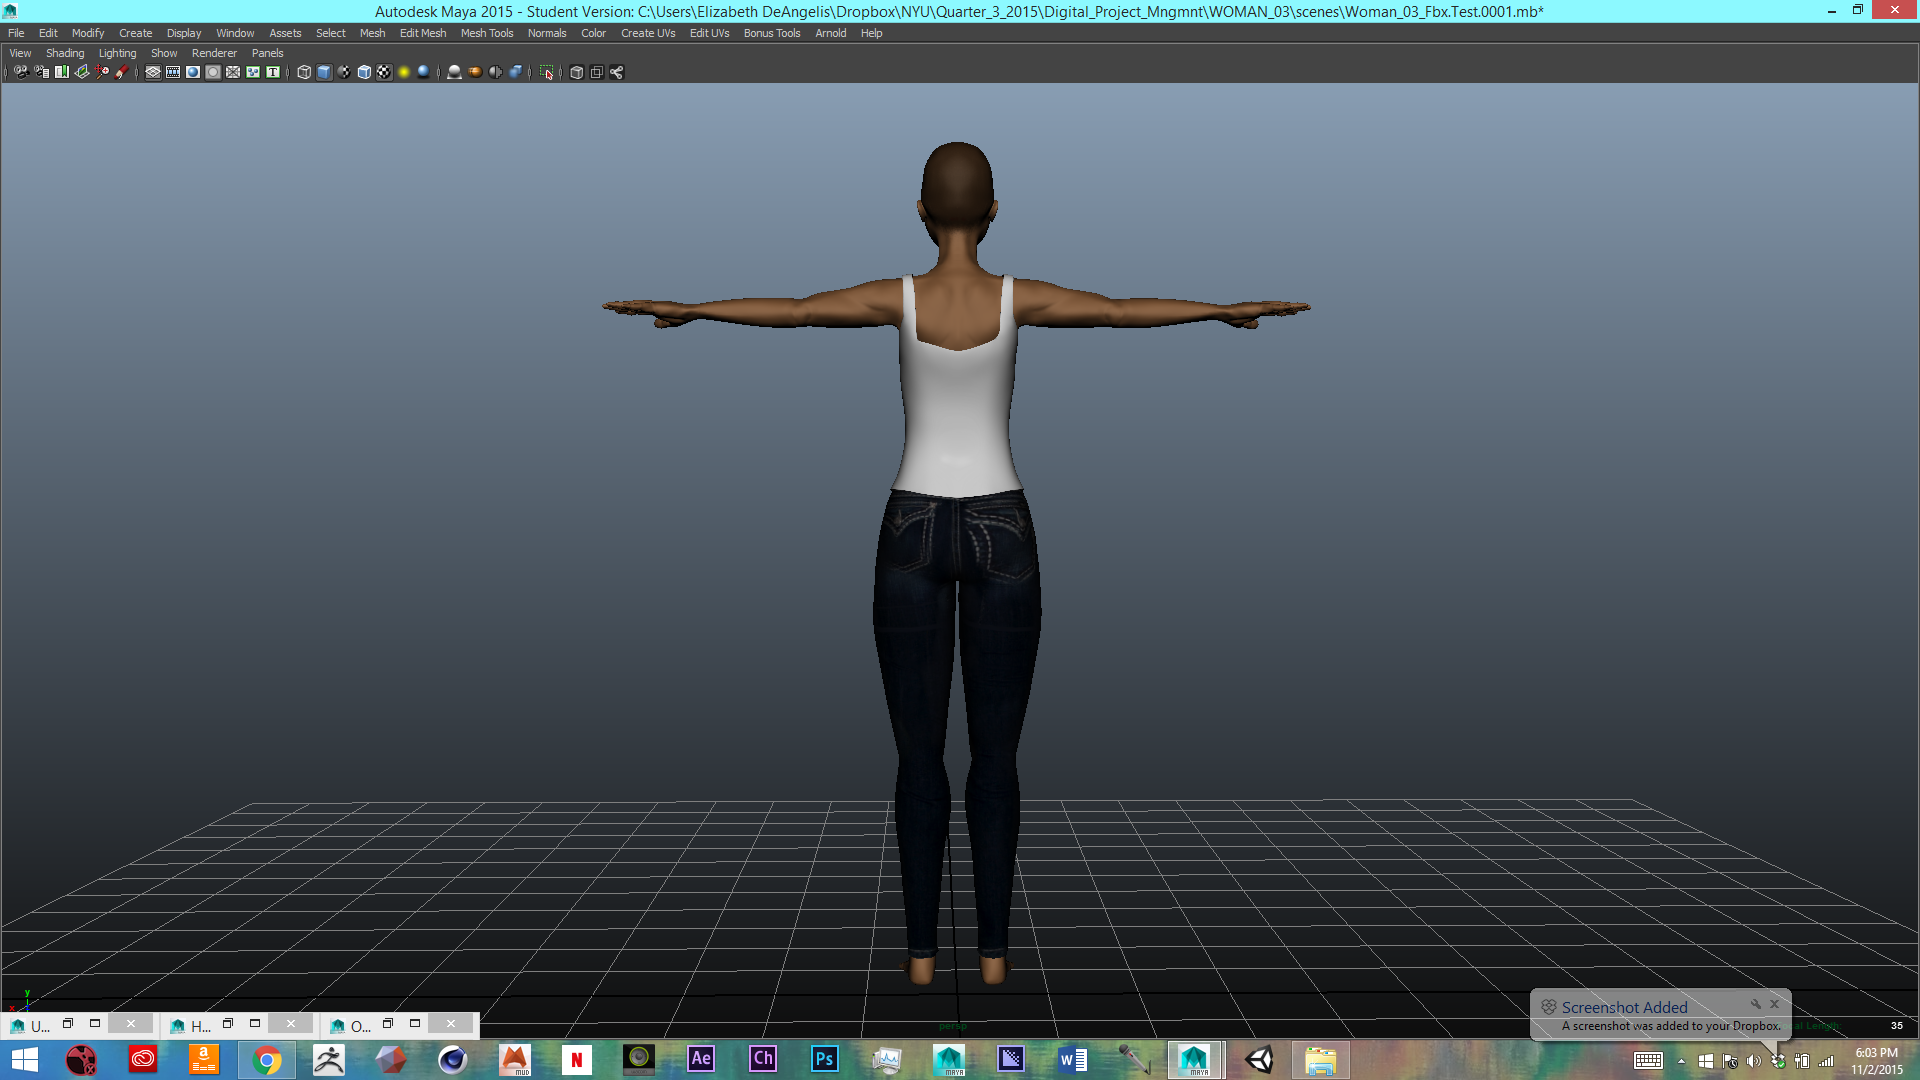1920x1080 pixels.
Task: Click the X-Ray display cube icon
Action: tap(577, 72)
